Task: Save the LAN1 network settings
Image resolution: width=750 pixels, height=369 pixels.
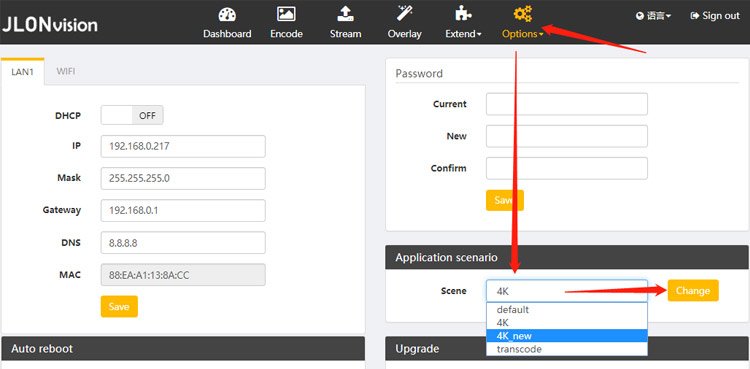Action: click(x=119, y=306)
